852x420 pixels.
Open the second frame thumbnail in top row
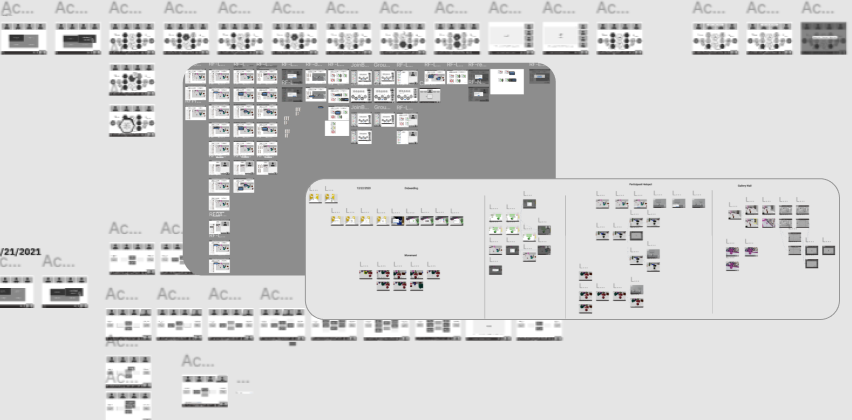78,39
